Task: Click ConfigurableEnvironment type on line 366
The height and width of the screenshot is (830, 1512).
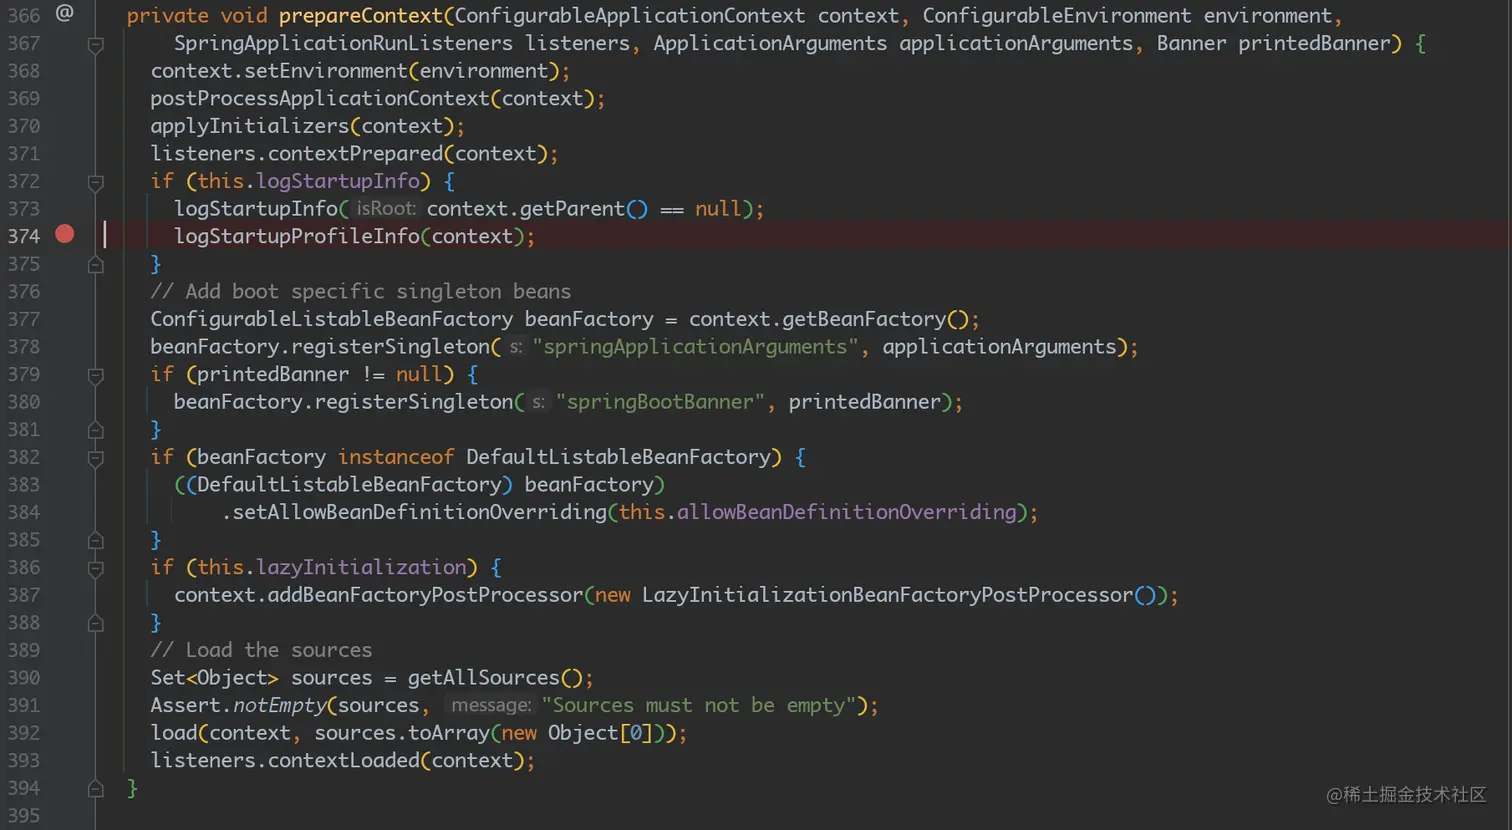Action: [1057, 16]
